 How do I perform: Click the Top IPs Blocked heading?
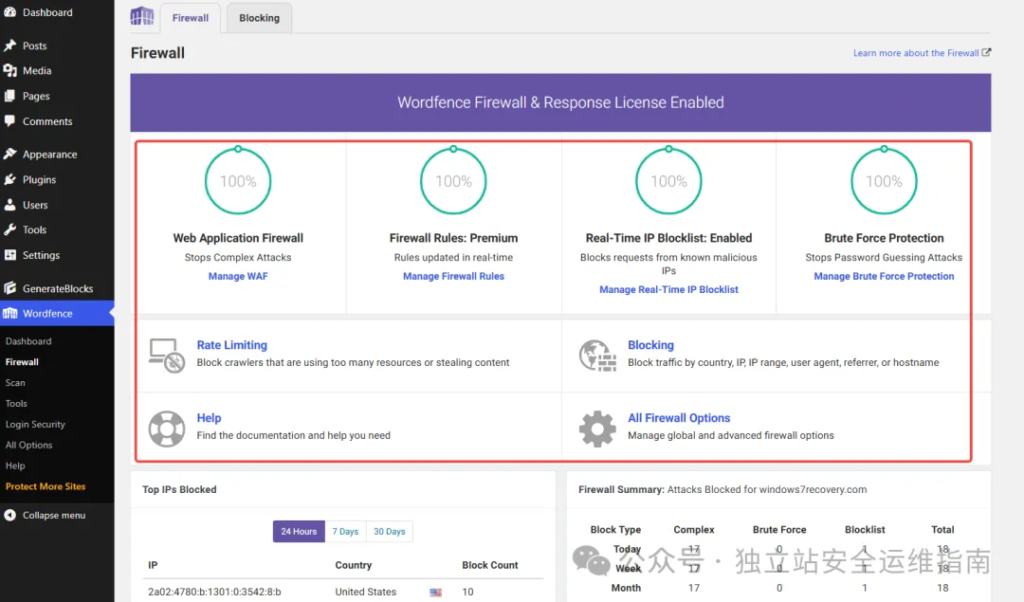179,490
